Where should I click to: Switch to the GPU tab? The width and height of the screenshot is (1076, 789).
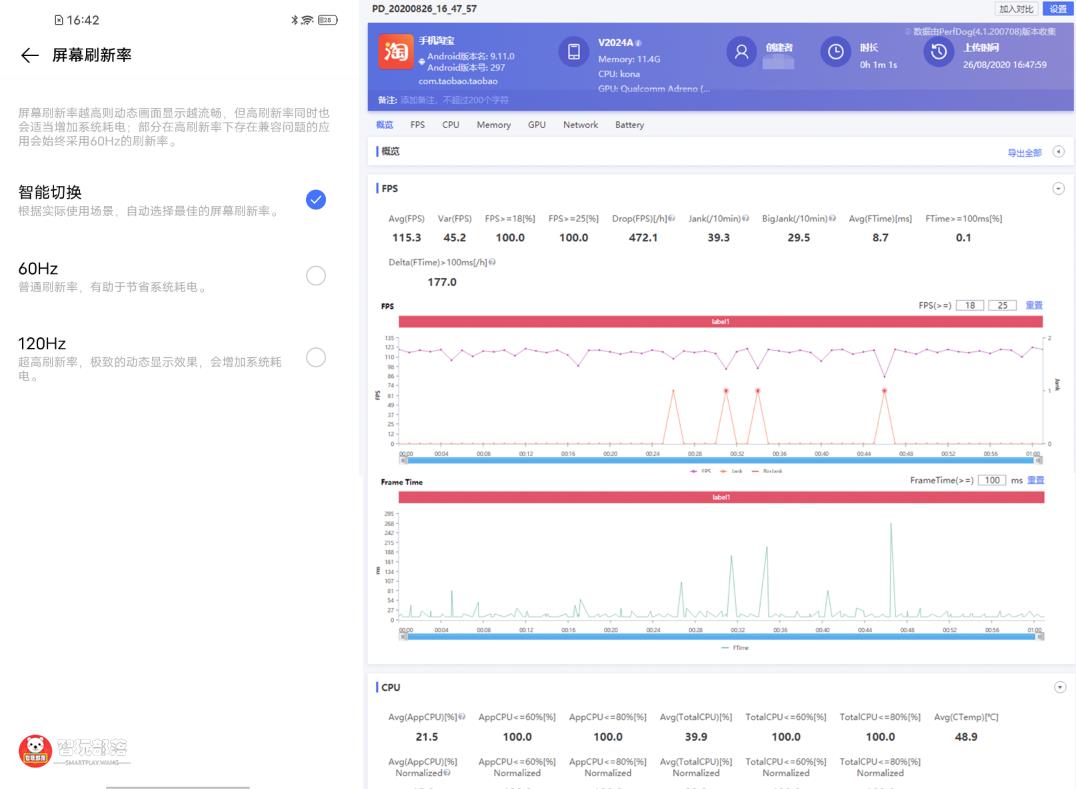(x=536, y=124)
